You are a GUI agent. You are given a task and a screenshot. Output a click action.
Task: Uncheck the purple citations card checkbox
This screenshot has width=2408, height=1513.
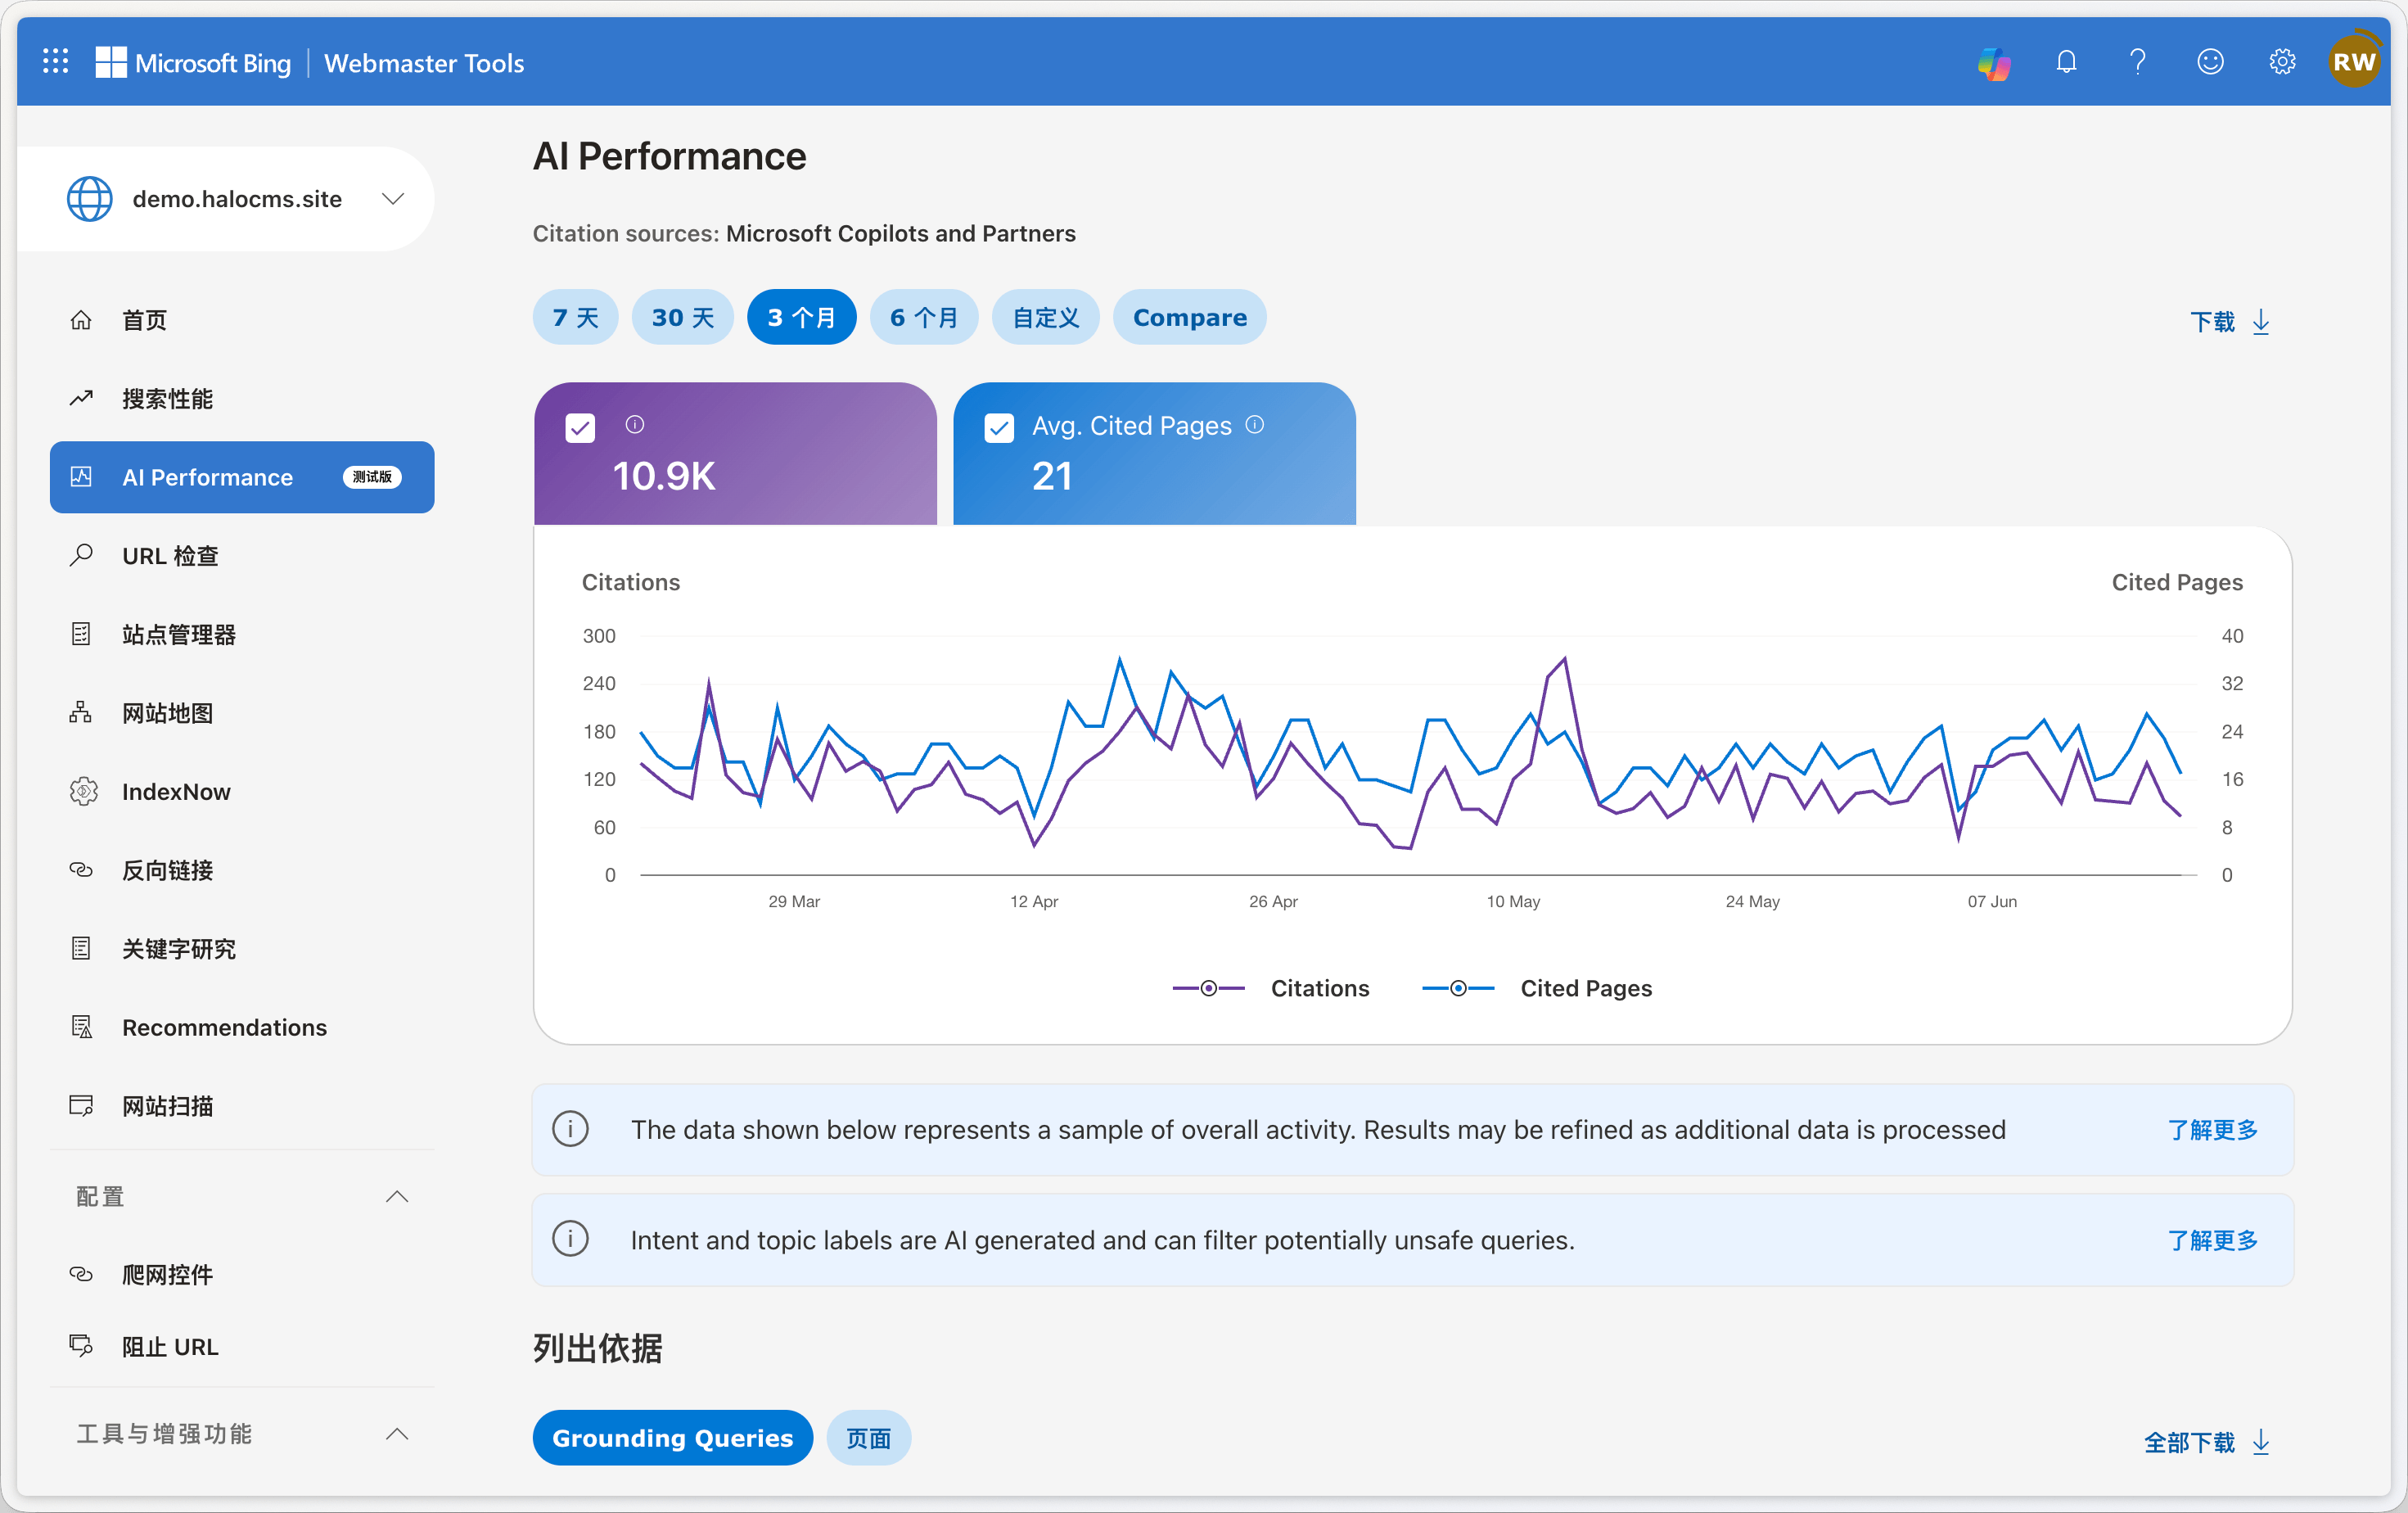coord(580,428)
